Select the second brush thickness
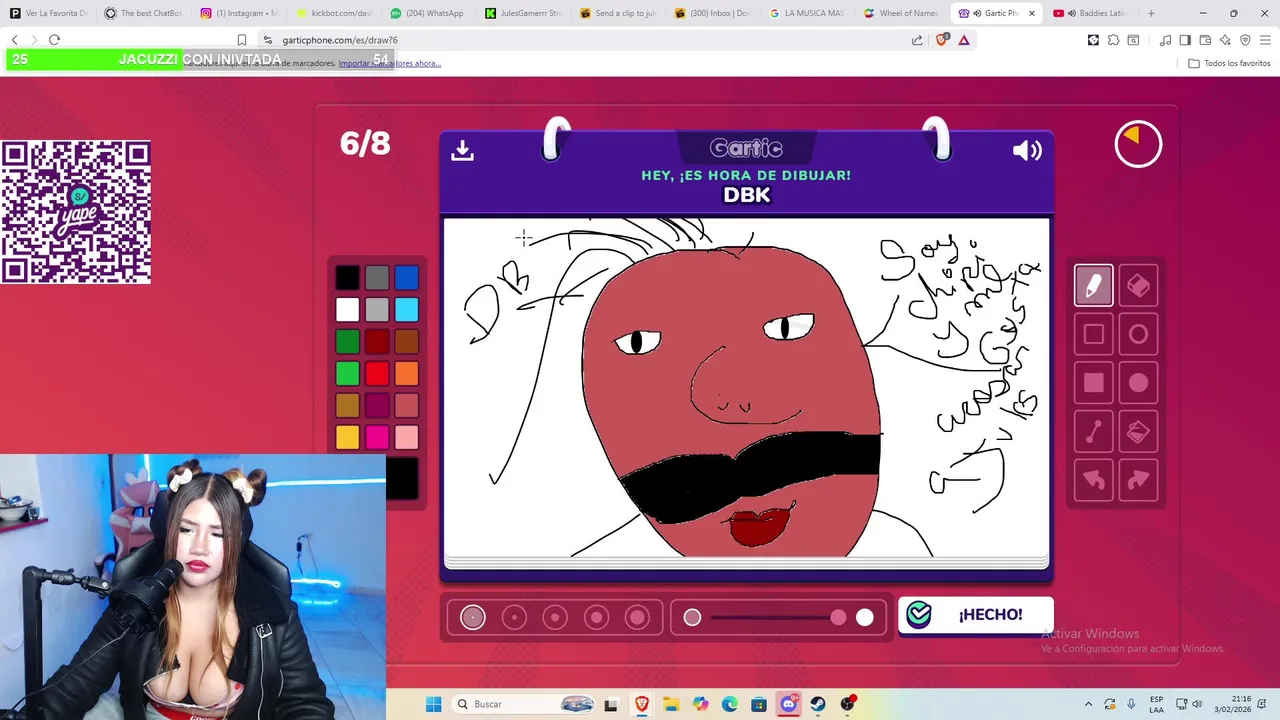This screenshot has width=1280, height=720. point(514,618)
